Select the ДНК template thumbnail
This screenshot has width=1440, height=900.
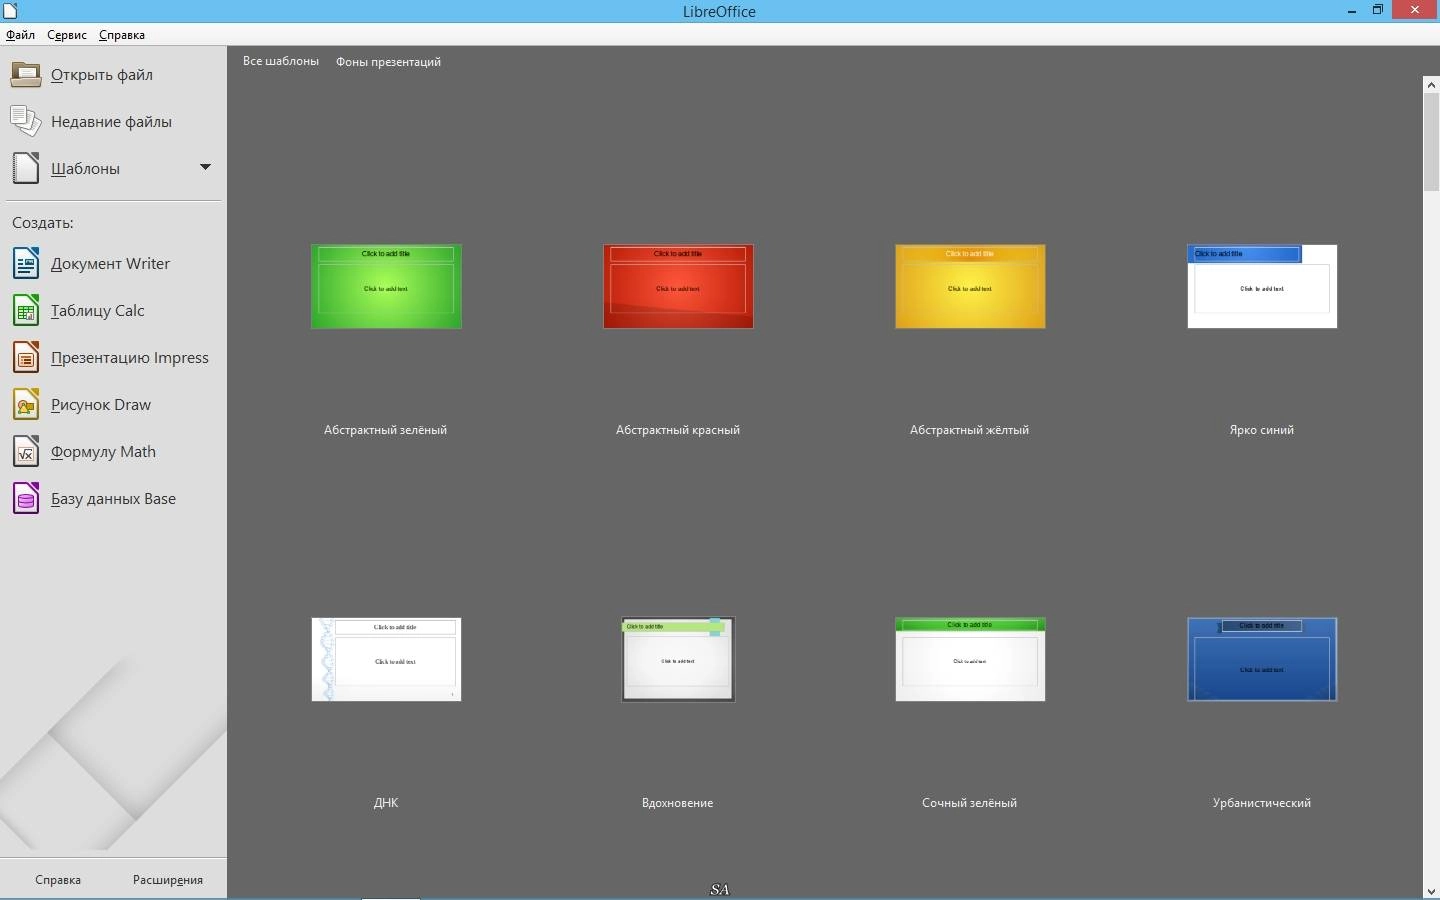386,659
